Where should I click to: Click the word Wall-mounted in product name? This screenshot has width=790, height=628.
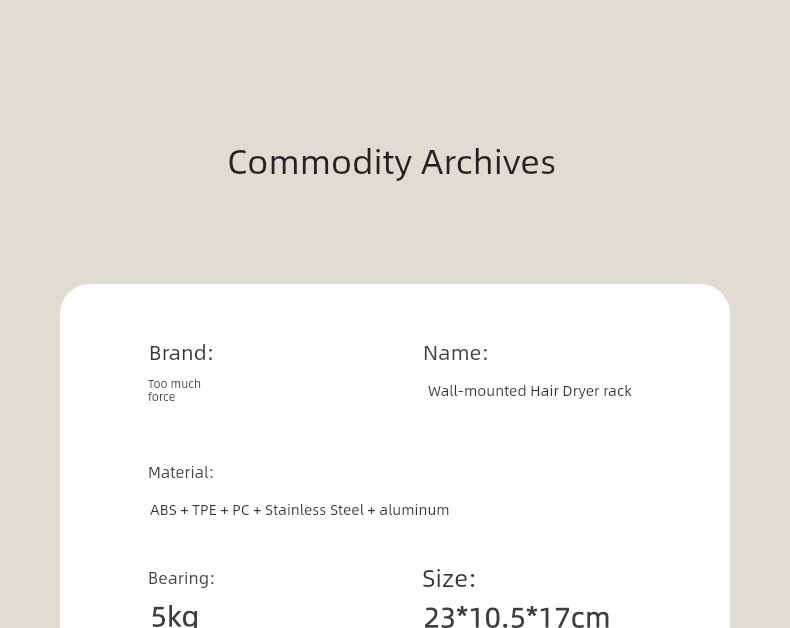coord(477,391)
